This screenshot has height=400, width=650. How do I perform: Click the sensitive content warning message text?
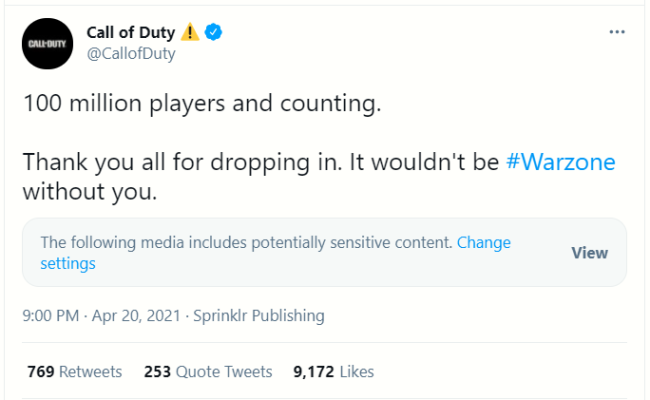pos(246,242)
